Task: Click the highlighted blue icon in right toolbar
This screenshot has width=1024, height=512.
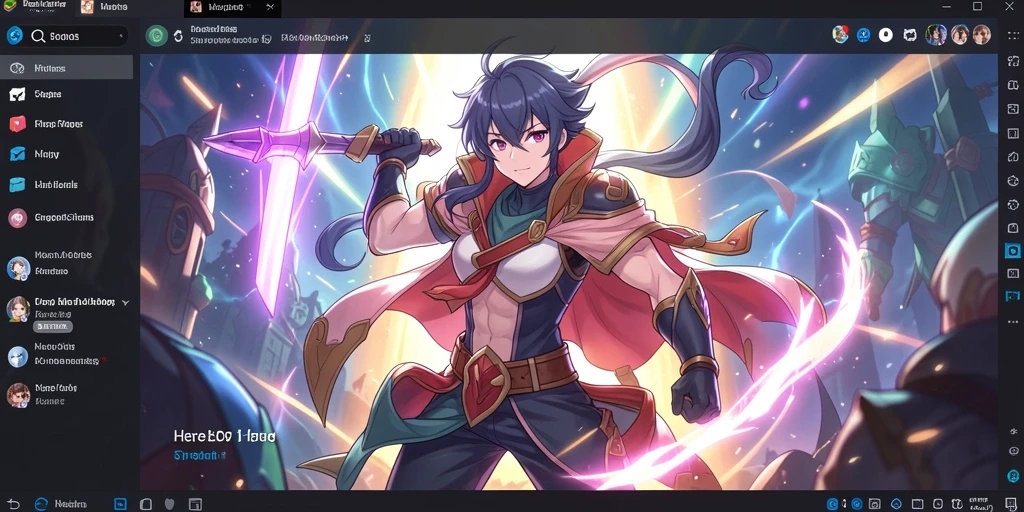Action: pos(1013,251)
